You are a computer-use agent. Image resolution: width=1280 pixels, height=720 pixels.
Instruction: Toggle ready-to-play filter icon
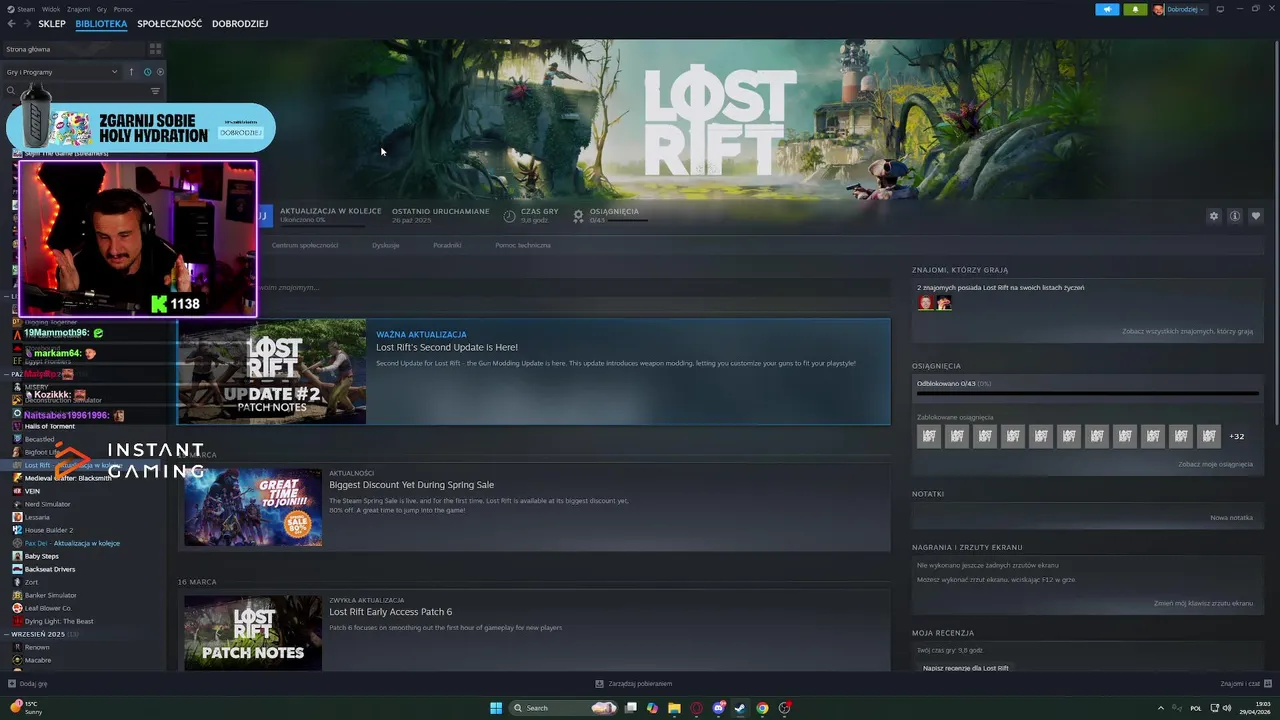pos(160,72)
